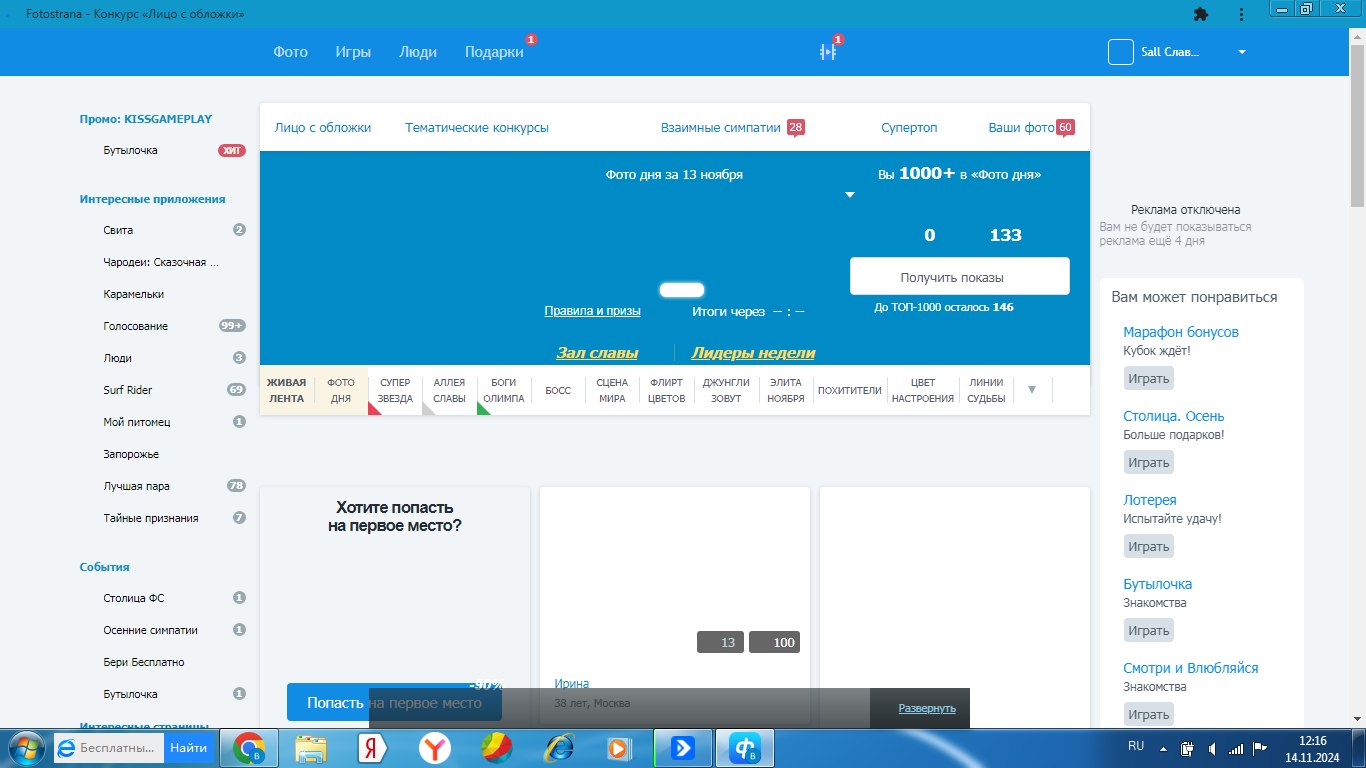This screenshot has width=1366, height=768.
Task: Click Играть under Столица. Осень
Action: 1148,463
